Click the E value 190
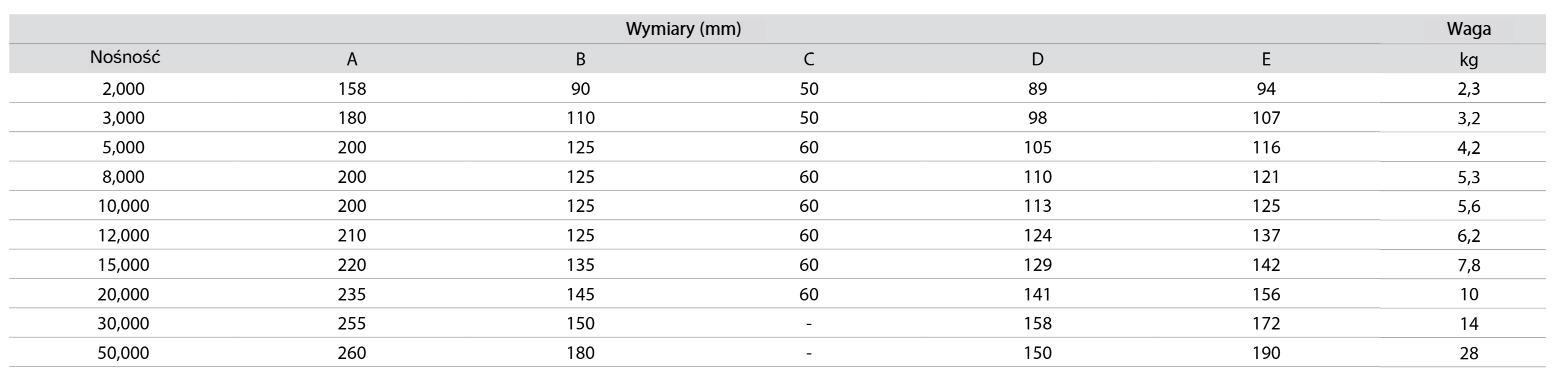Viewport: 1564px width, 383px height. point(1266,353)
